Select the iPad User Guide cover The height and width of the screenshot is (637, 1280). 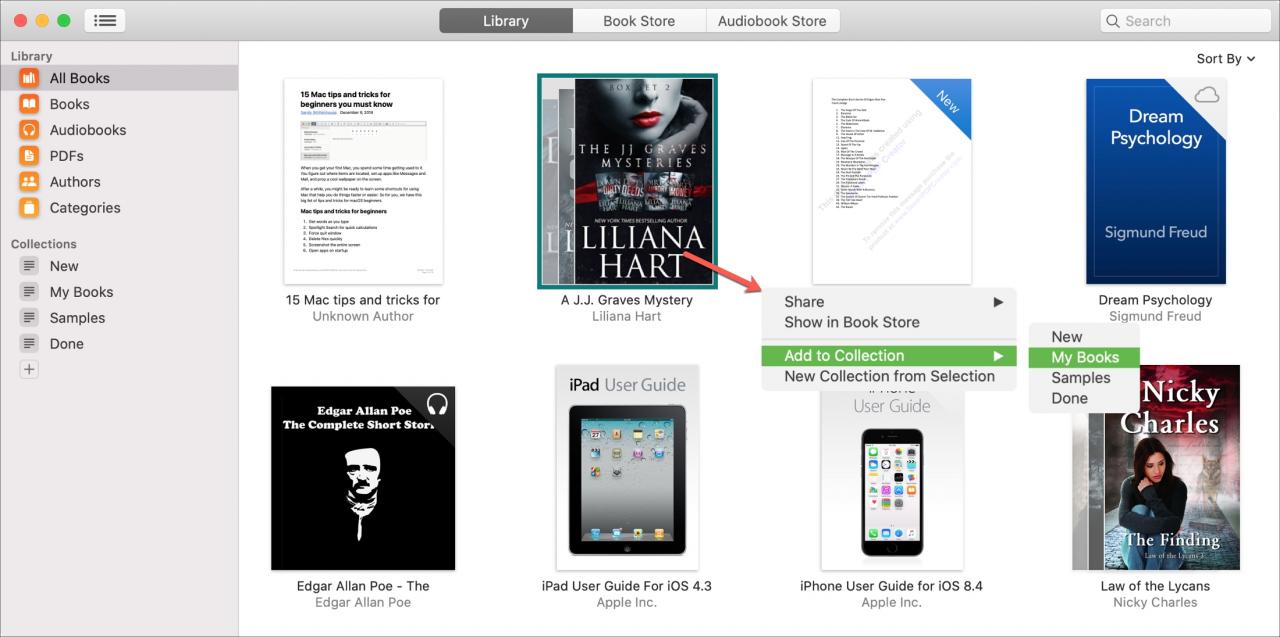point(627,467)
